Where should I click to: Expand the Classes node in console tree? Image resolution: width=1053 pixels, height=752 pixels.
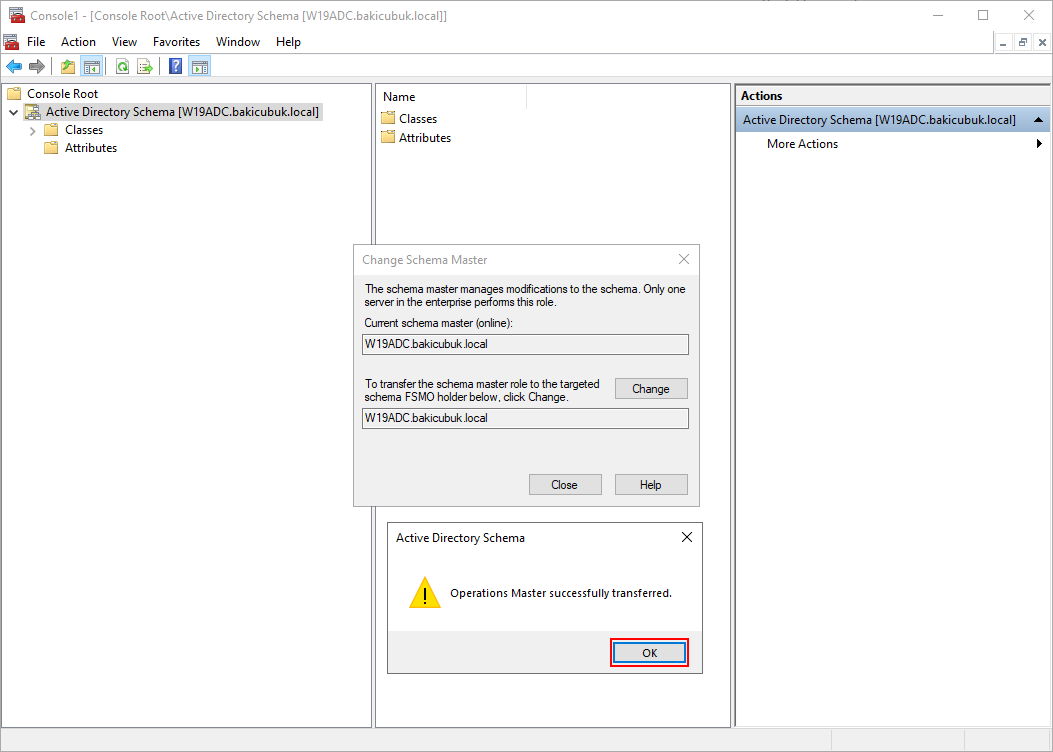coord(32,130)
